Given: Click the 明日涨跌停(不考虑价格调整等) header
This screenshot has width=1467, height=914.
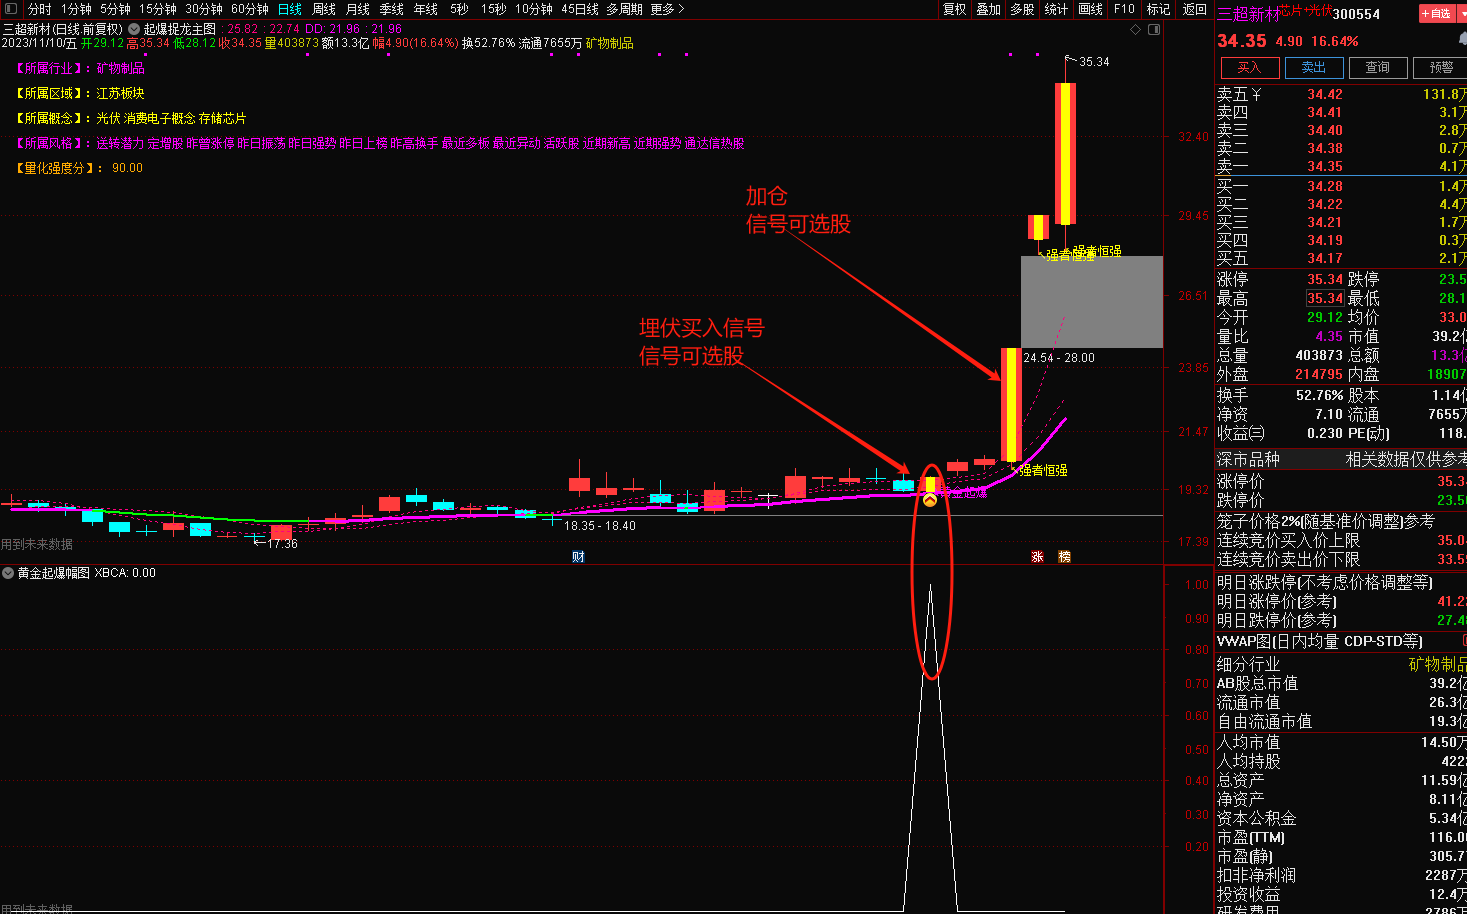Looking at the screenshot, I should 1324,582.
